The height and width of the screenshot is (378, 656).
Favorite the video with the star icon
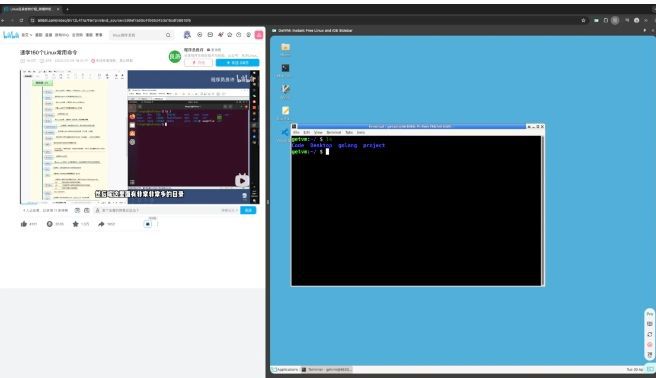[x=75, y=224]
